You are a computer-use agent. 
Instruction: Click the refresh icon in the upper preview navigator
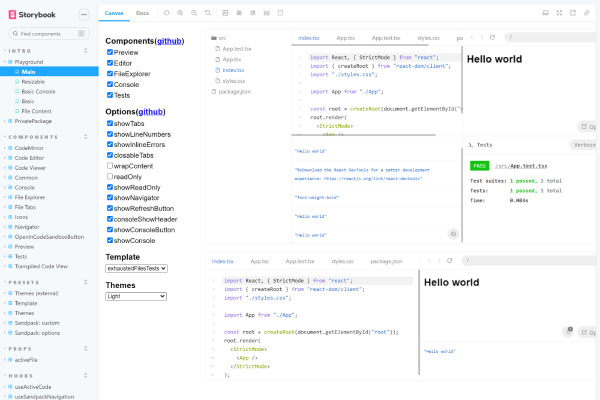[492, 38]
